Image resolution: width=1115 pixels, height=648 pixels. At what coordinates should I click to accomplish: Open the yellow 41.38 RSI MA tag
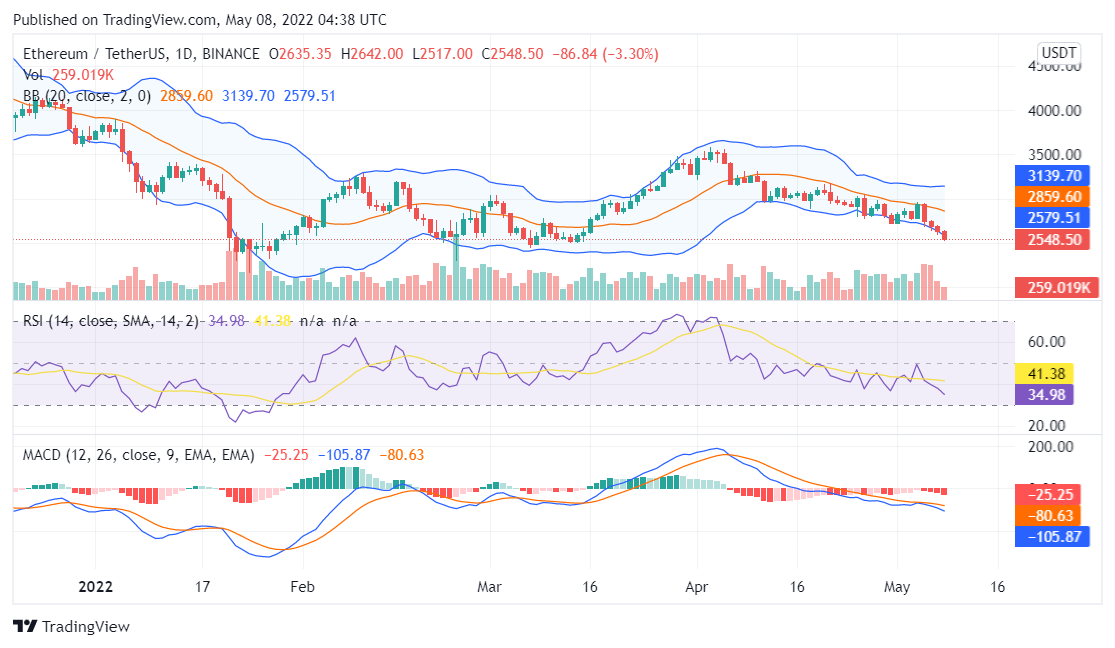point(1045,372)
